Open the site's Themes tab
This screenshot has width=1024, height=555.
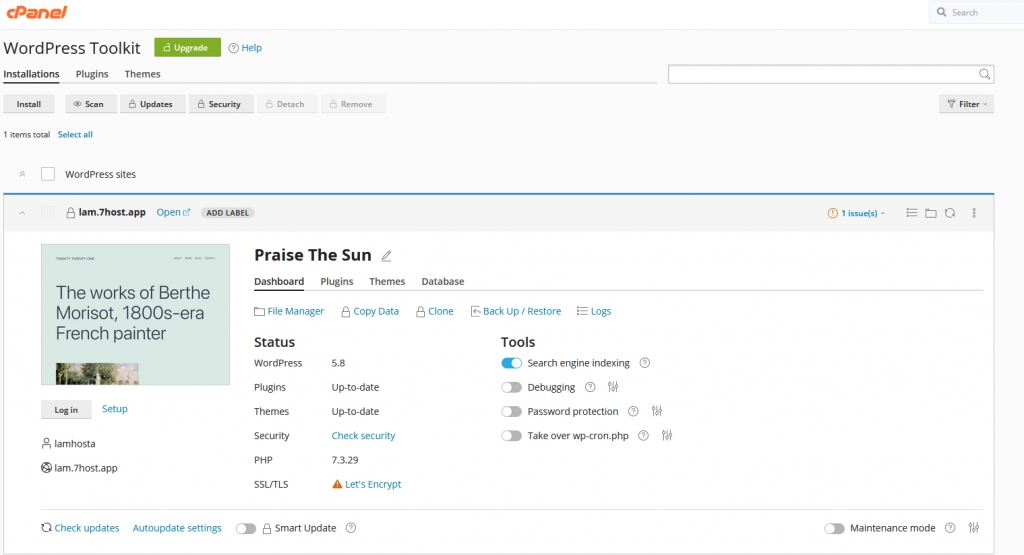pos(387,281)
